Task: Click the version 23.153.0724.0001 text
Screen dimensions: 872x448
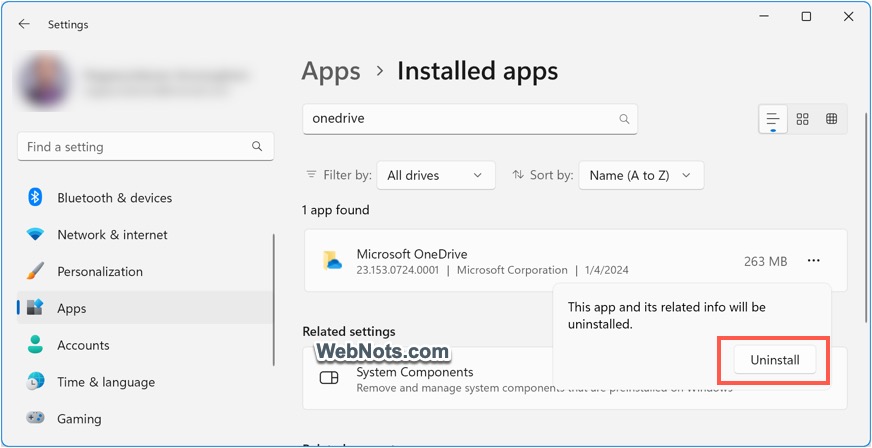Action: (397, 271)
